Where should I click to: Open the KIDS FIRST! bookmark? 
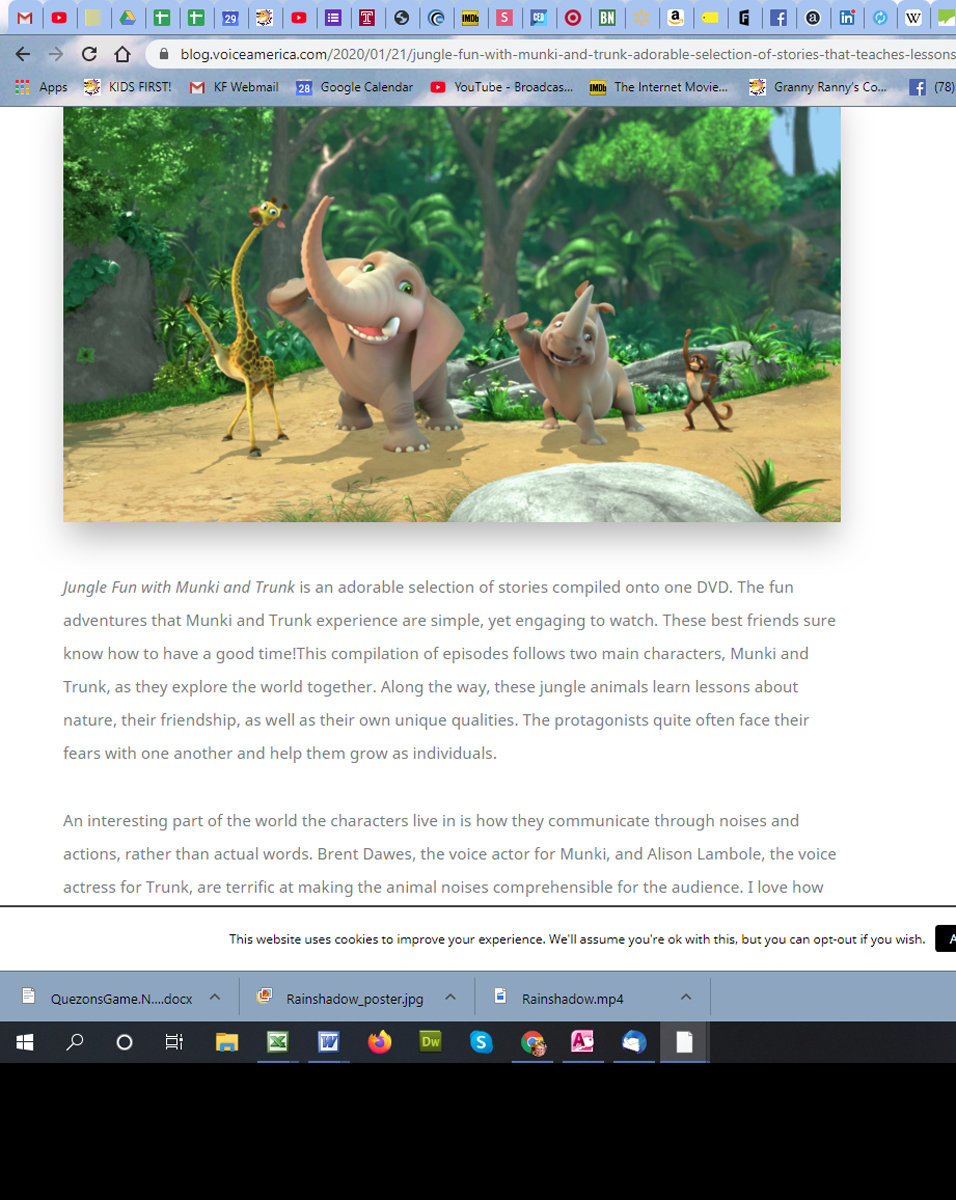pyautogui.click(x=128, y=87)
